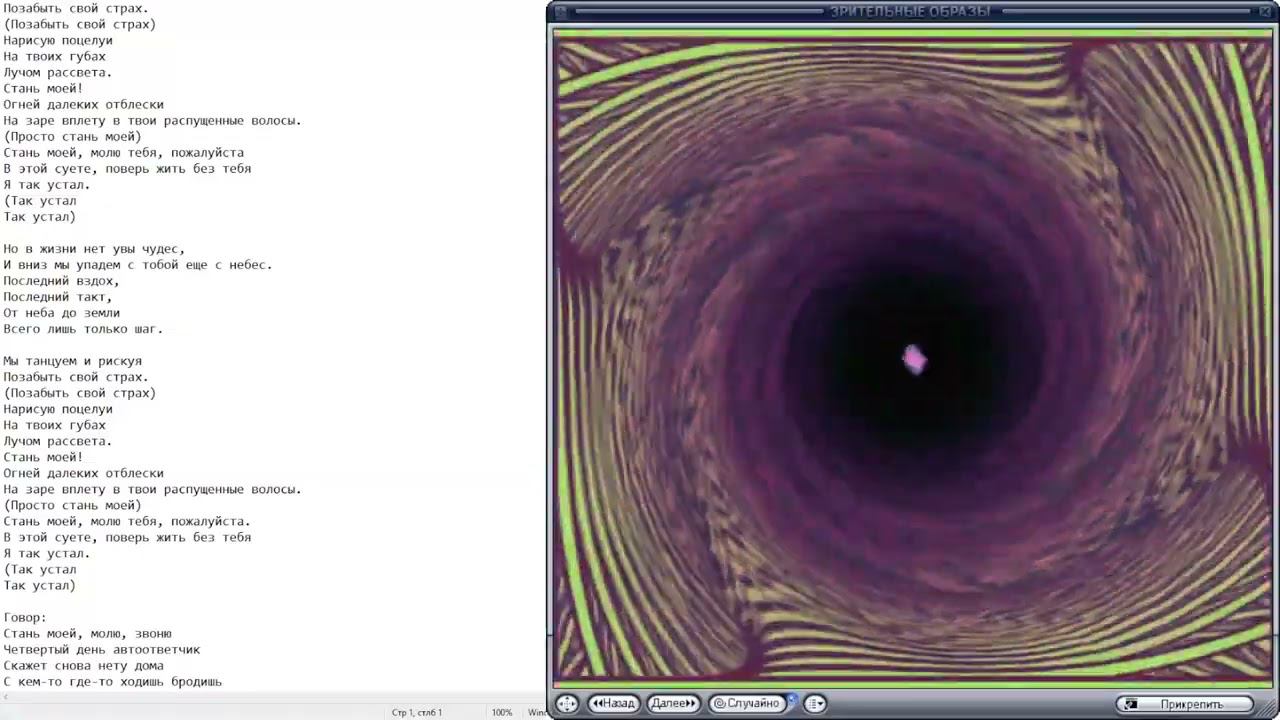Click the visualization window's title bar menu icon
Viewport: 1280px width, 720px height.
[561, 12]
